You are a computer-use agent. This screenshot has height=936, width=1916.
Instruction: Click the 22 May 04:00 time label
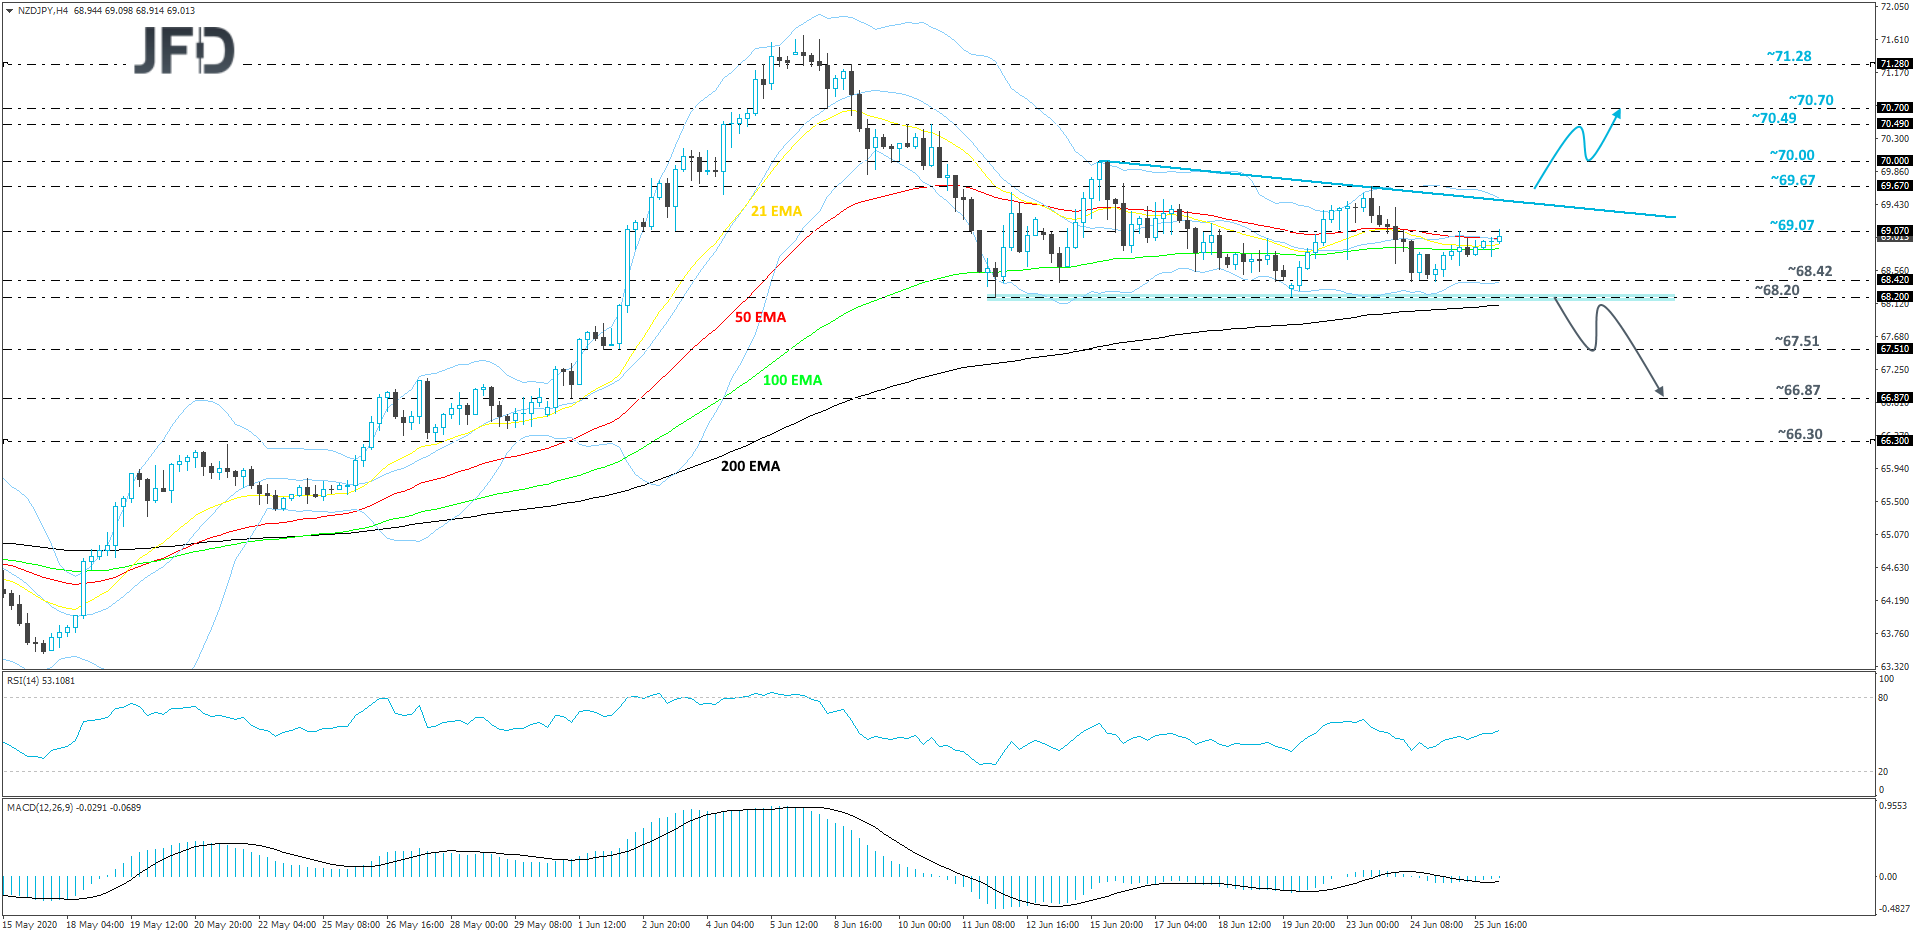point(287,925)
